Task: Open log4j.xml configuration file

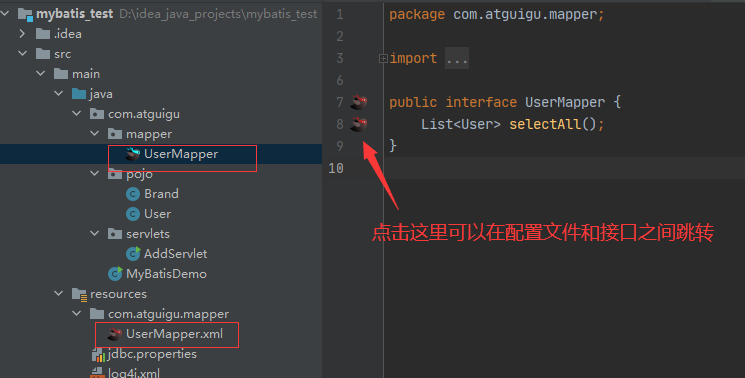Action: (x=134, y=373)
